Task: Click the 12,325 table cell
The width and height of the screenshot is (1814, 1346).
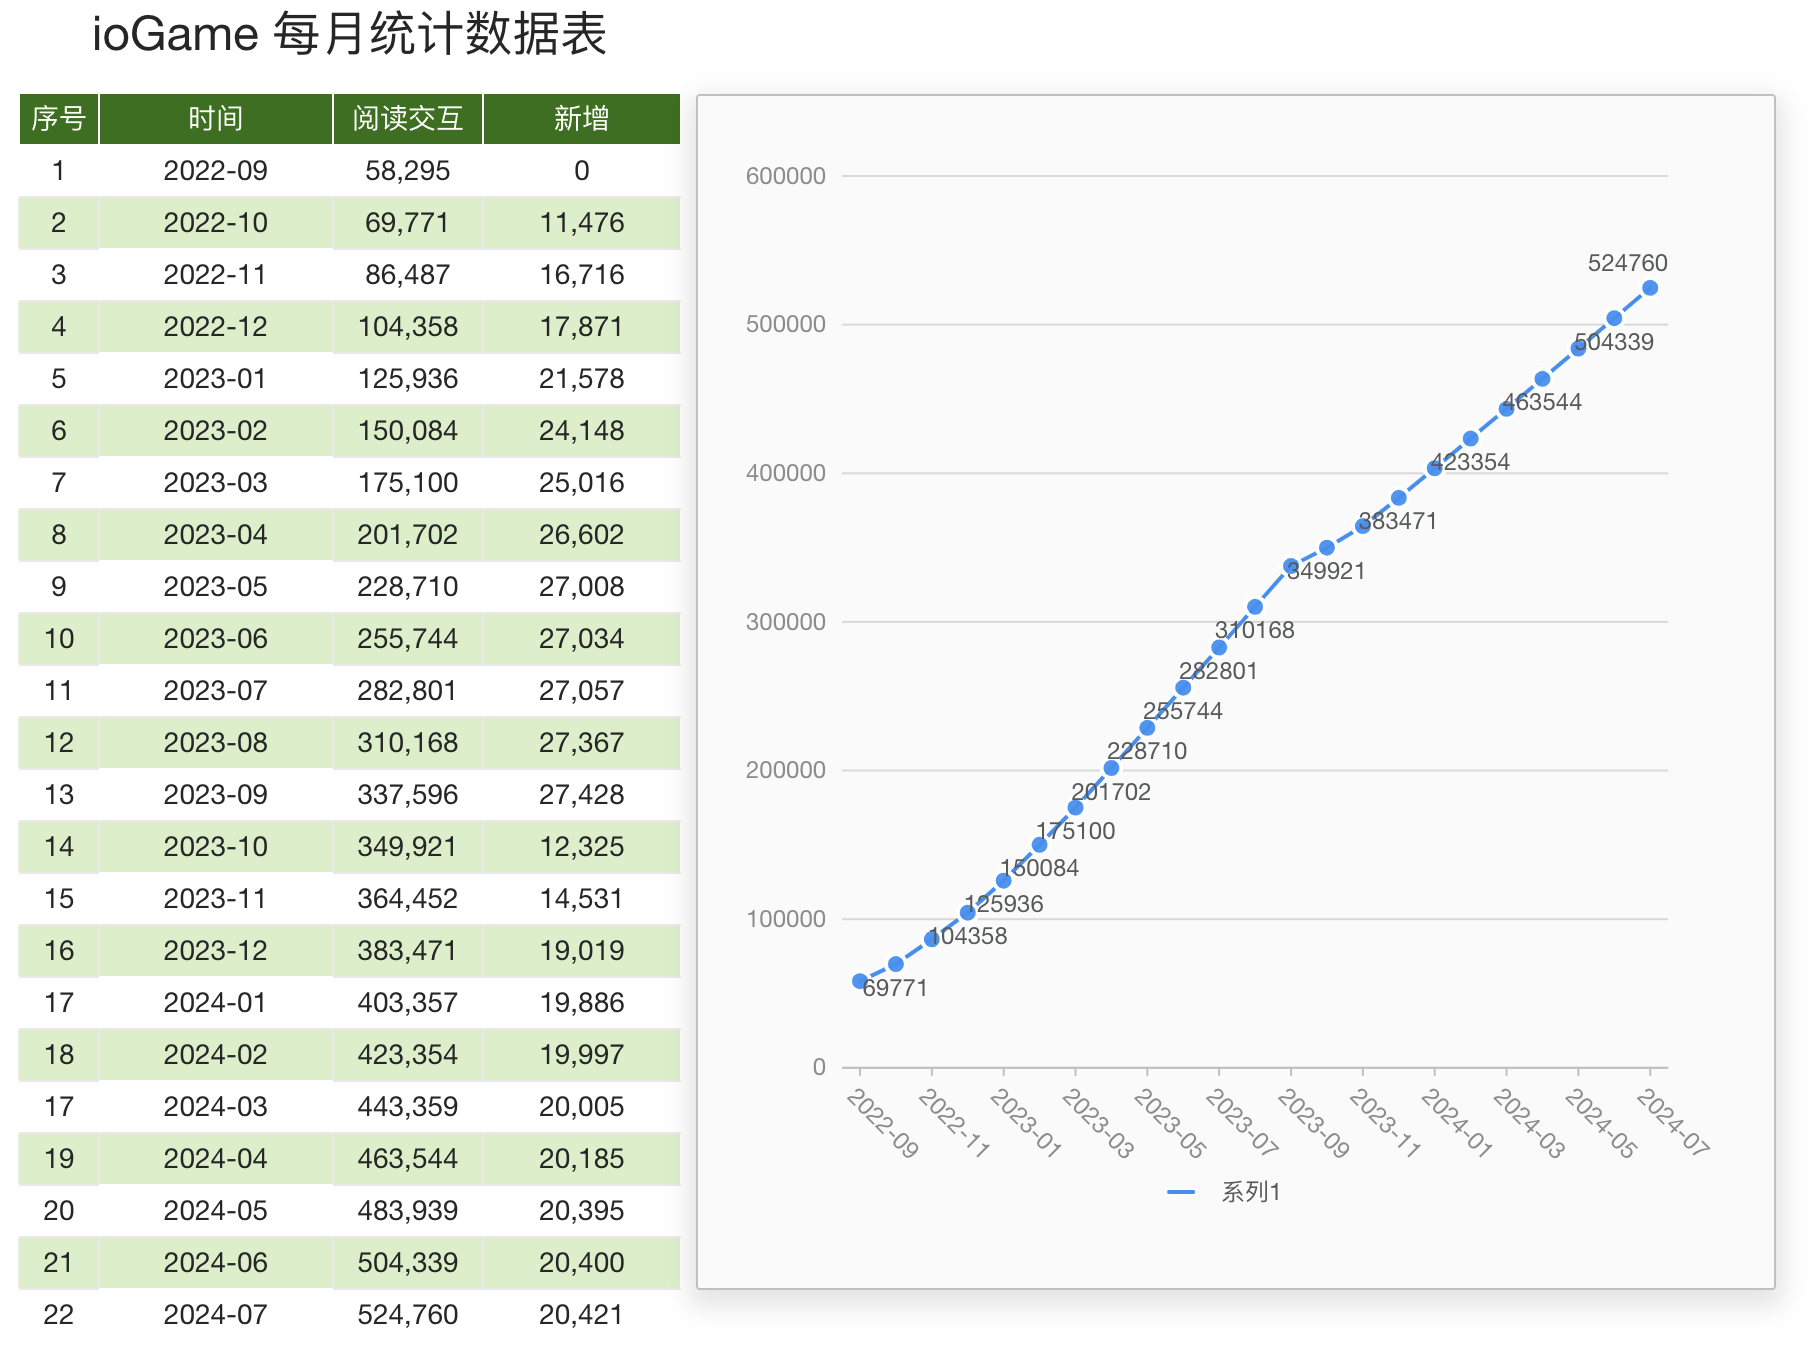Action: (582, 847)
